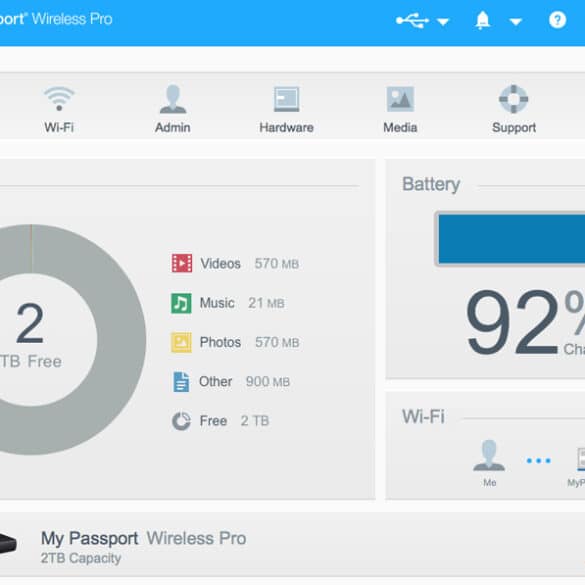This screenshot has width=585, height=585.
Task: Open the Media picture icon
Action: (x=400, y=99)
